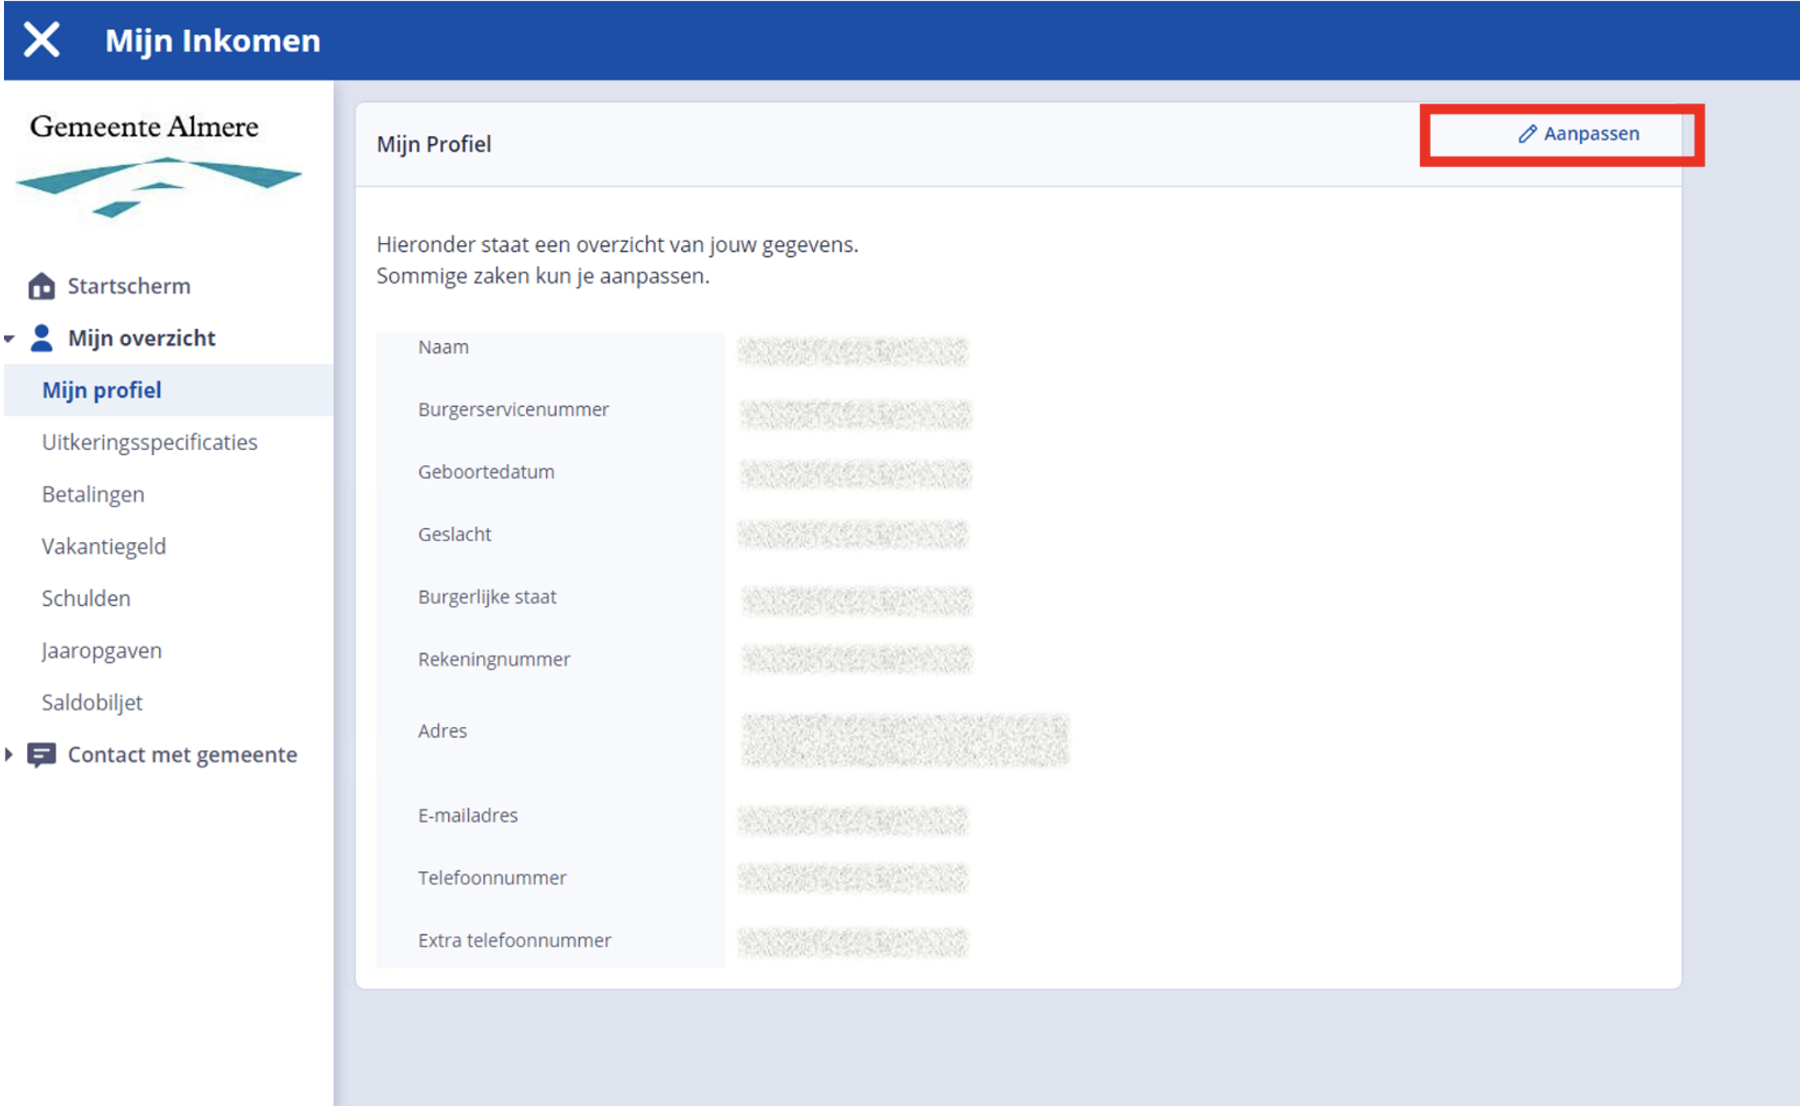Click the blurred Rekeningnummer value
Image resolution: width=1800 pixels, height=1106 pixels.
click(x=856, y=659)
